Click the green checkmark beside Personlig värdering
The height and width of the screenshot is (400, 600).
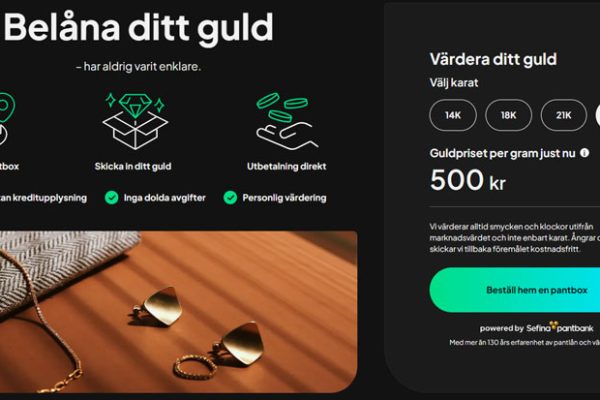pos(230,198)
